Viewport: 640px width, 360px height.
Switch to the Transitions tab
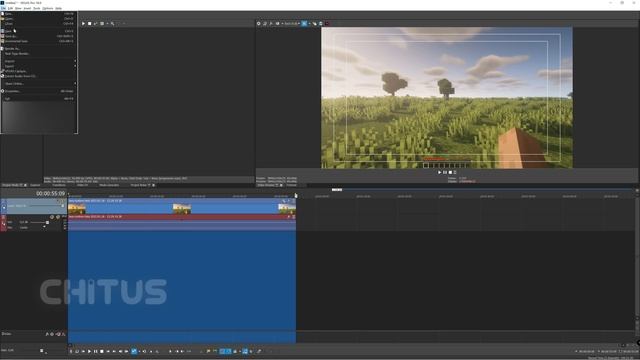(x=59, y=185)
